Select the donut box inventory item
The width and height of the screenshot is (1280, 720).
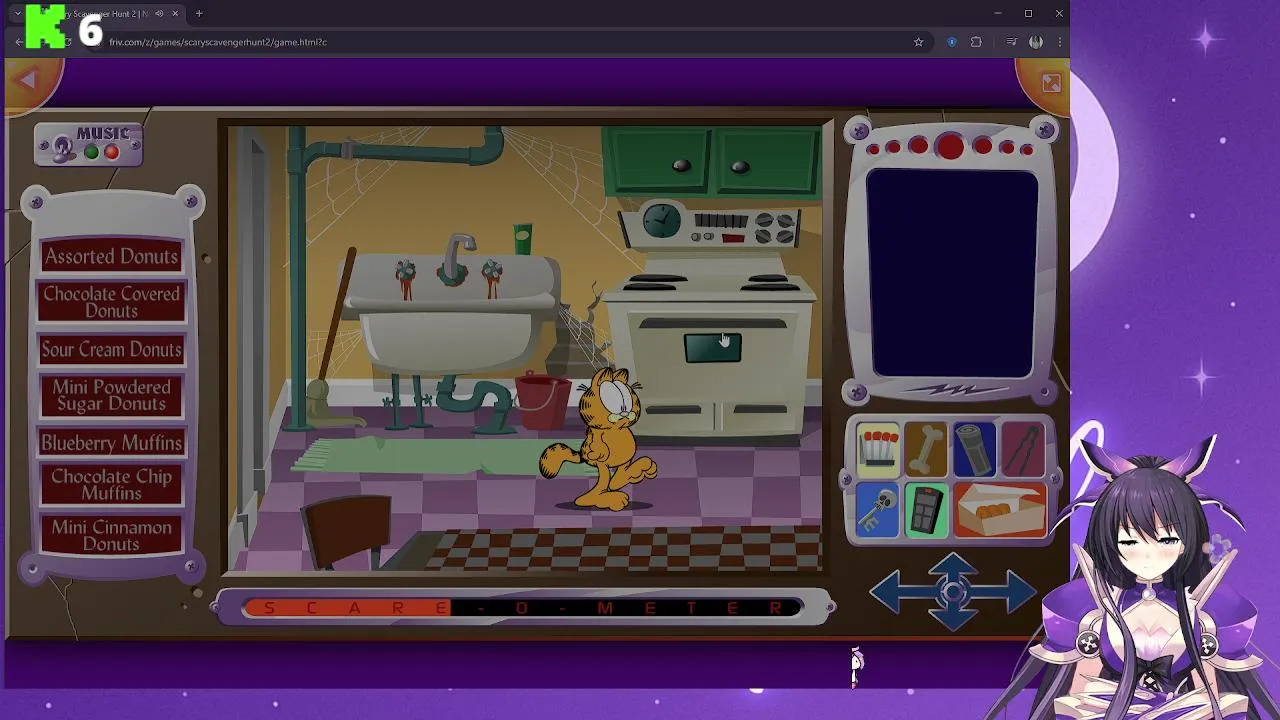pos(1000,509)
